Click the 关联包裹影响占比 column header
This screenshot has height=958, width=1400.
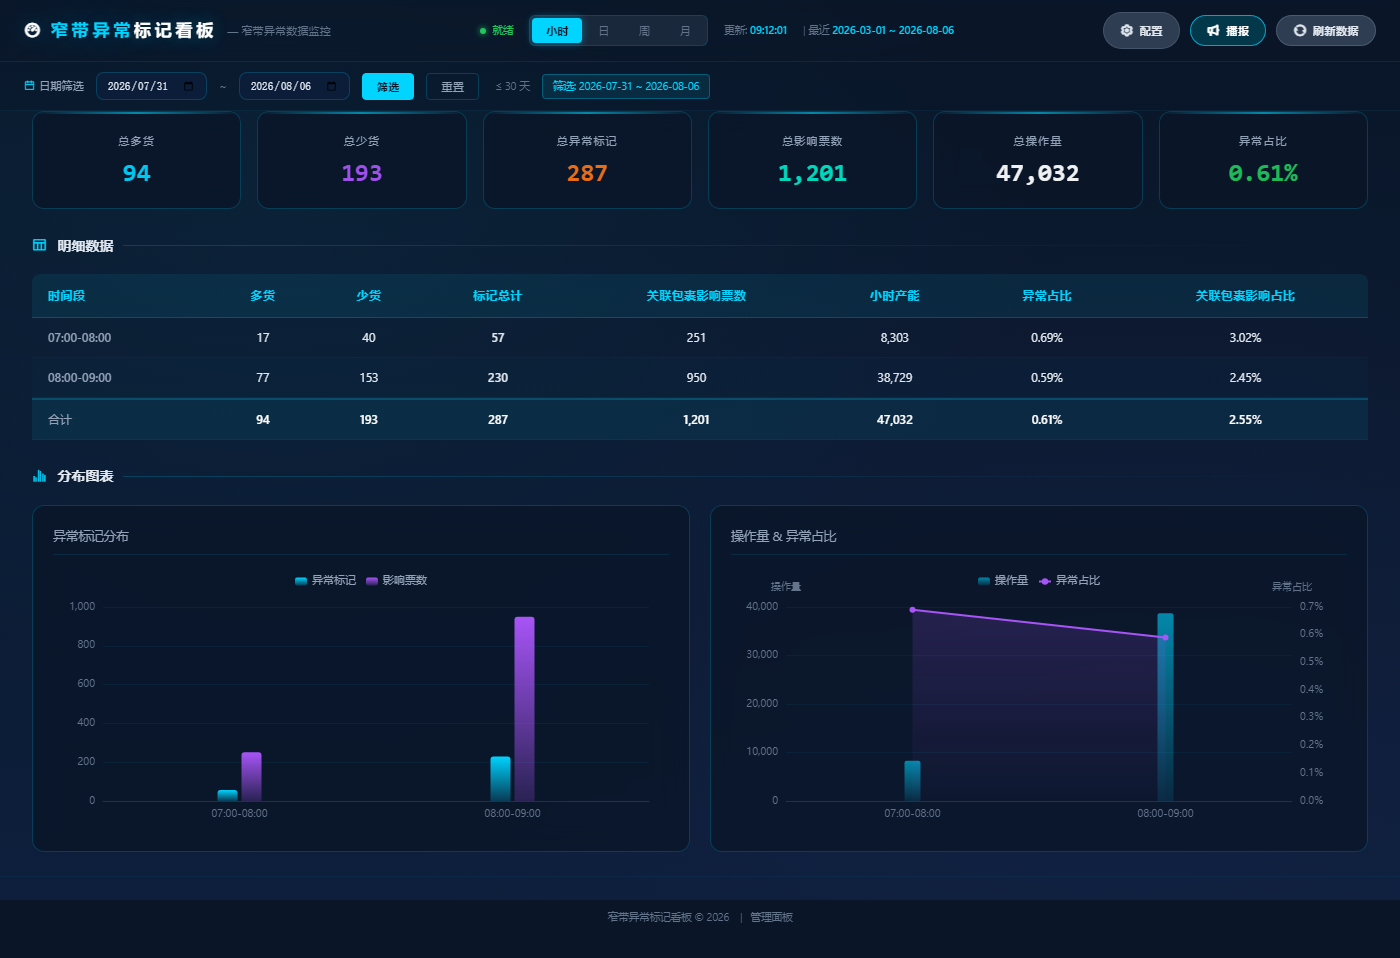click(1245, 296)
